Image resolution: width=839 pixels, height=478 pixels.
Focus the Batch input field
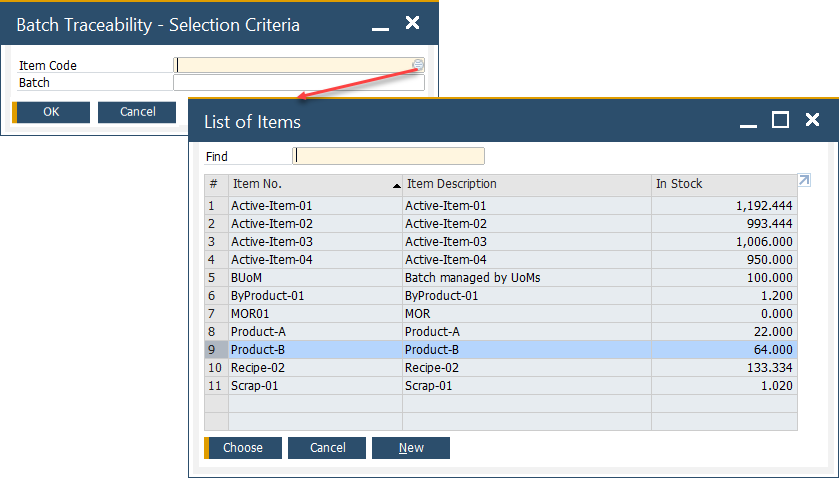point(299,82)
